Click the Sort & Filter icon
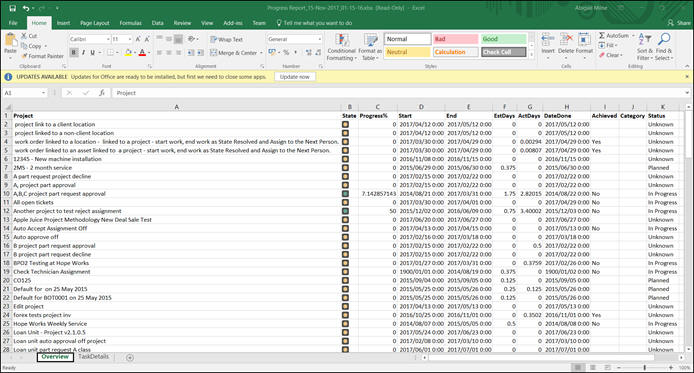The height and width of the screenshot is (373, 694). tap(644, 40)
